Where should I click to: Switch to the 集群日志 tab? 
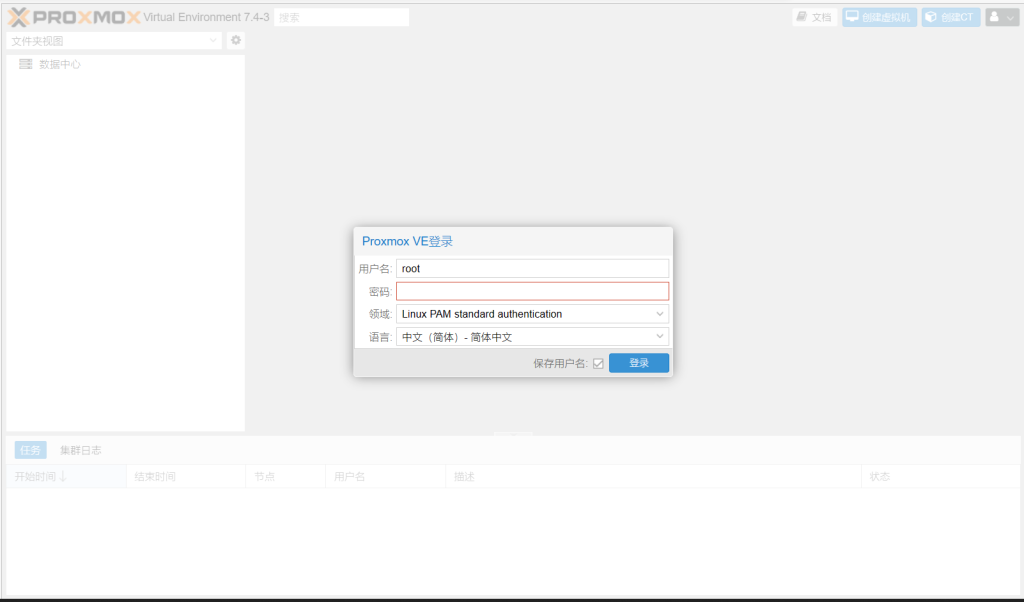point(80,450)
